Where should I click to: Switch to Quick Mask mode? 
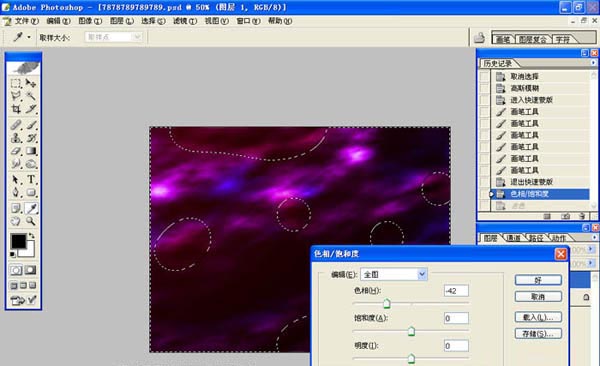[x=31, y=270]
